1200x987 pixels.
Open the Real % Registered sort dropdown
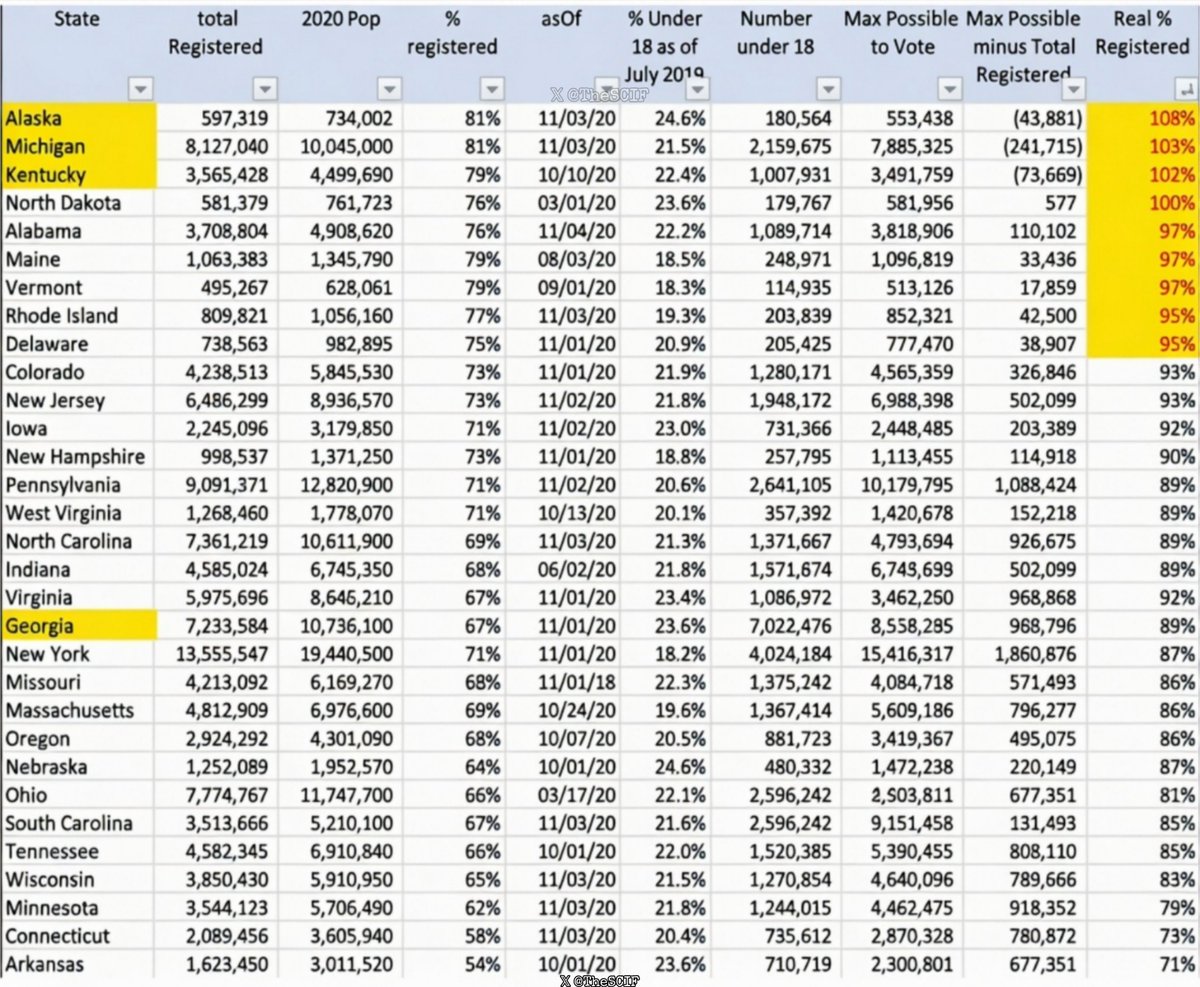[1184, 90]
